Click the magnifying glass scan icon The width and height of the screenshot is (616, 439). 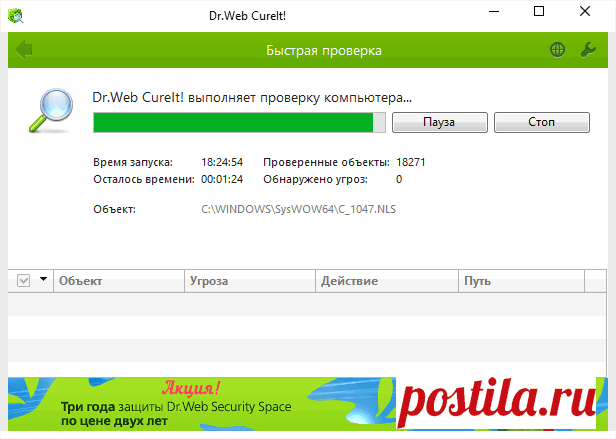(x=51, y=110)
